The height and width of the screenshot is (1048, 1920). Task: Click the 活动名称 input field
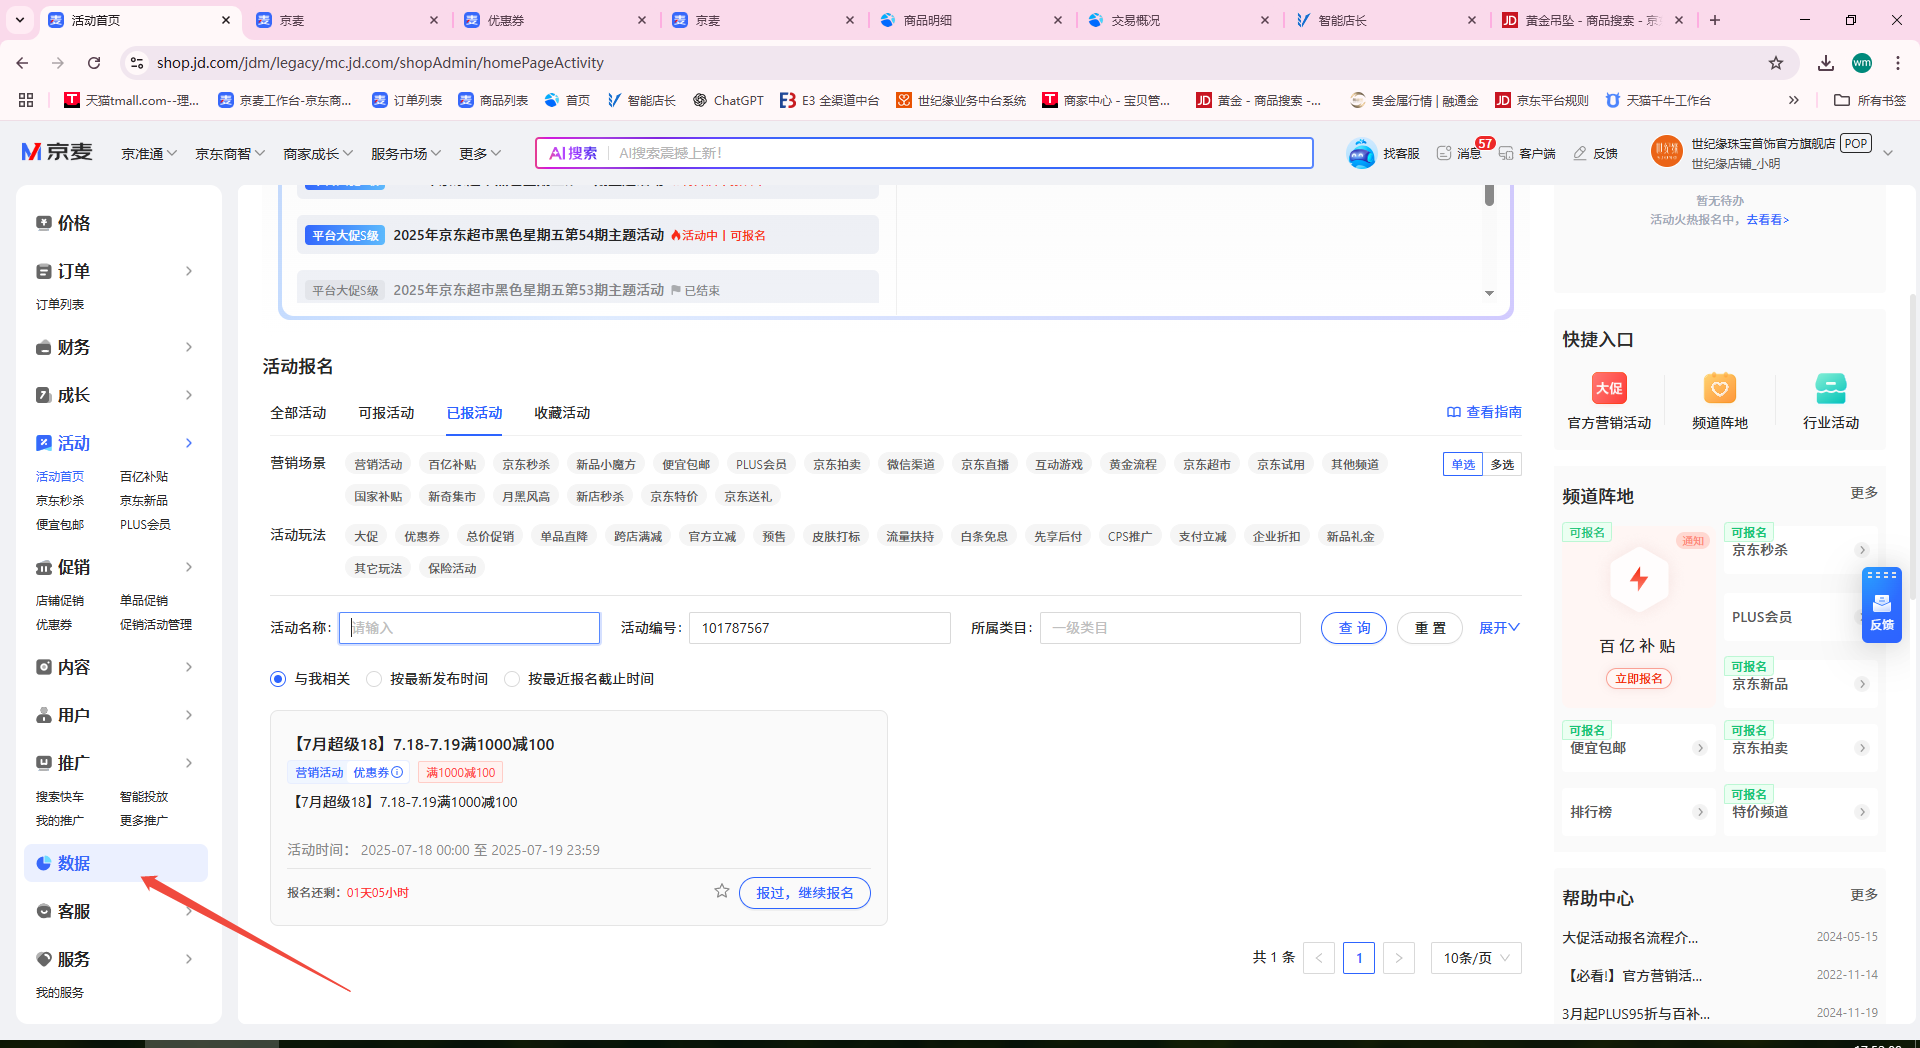click(470, 628)
